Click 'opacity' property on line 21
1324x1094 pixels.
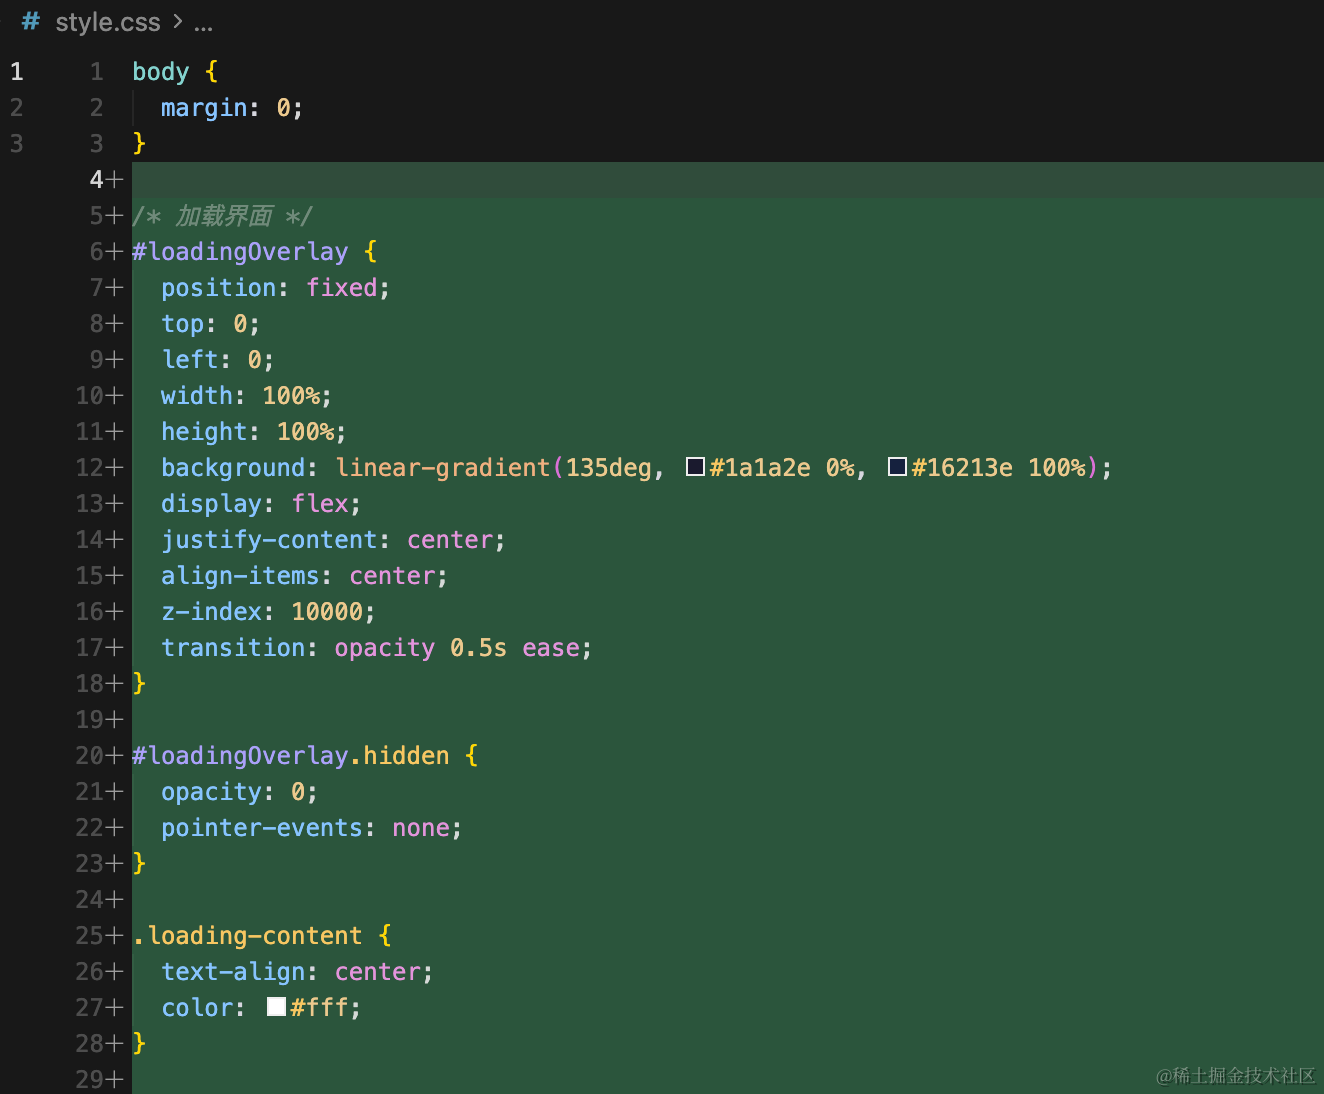pyautogui.click(x=211, y=792)
